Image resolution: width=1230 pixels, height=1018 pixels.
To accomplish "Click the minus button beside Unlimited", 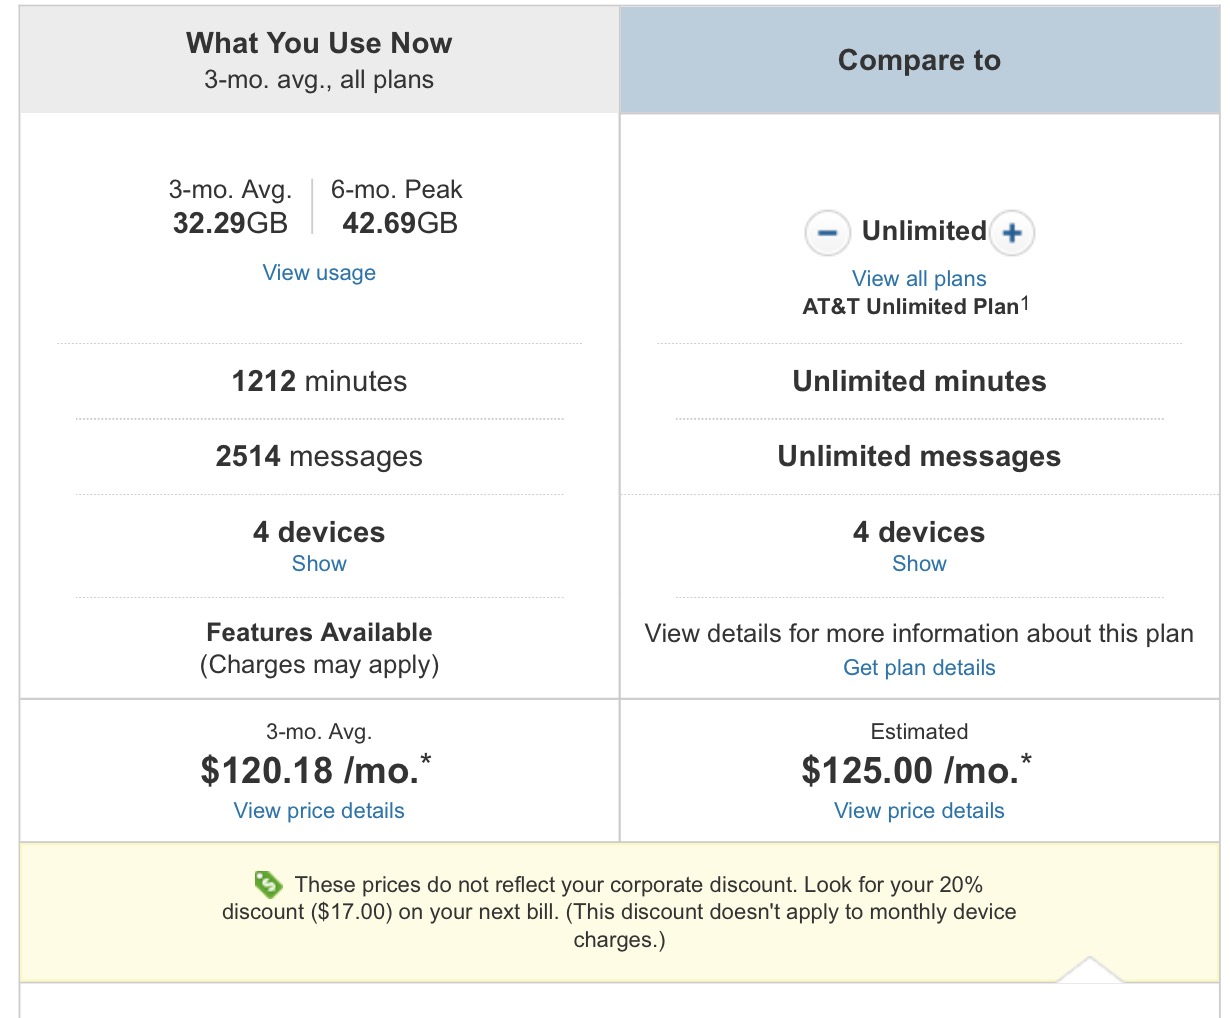I will [x=827, y=233].
